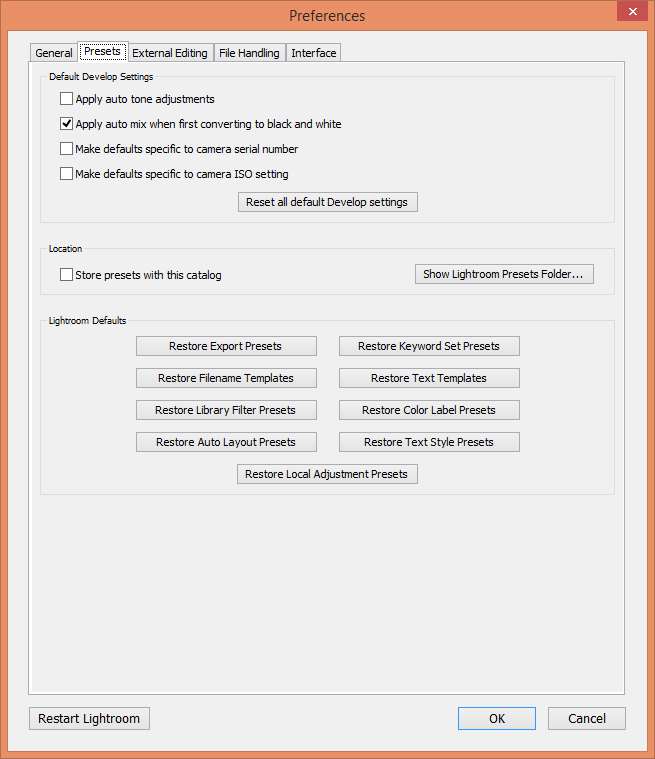This screenshot has width=655, height=759.
Task: Click Restore Local Adjustment Presets
Action: pos(327,474)
